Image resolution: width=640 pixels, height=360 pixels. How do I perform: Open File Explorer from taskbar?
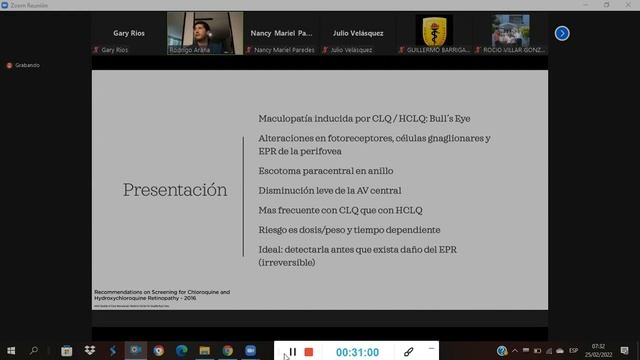point(204,351)
